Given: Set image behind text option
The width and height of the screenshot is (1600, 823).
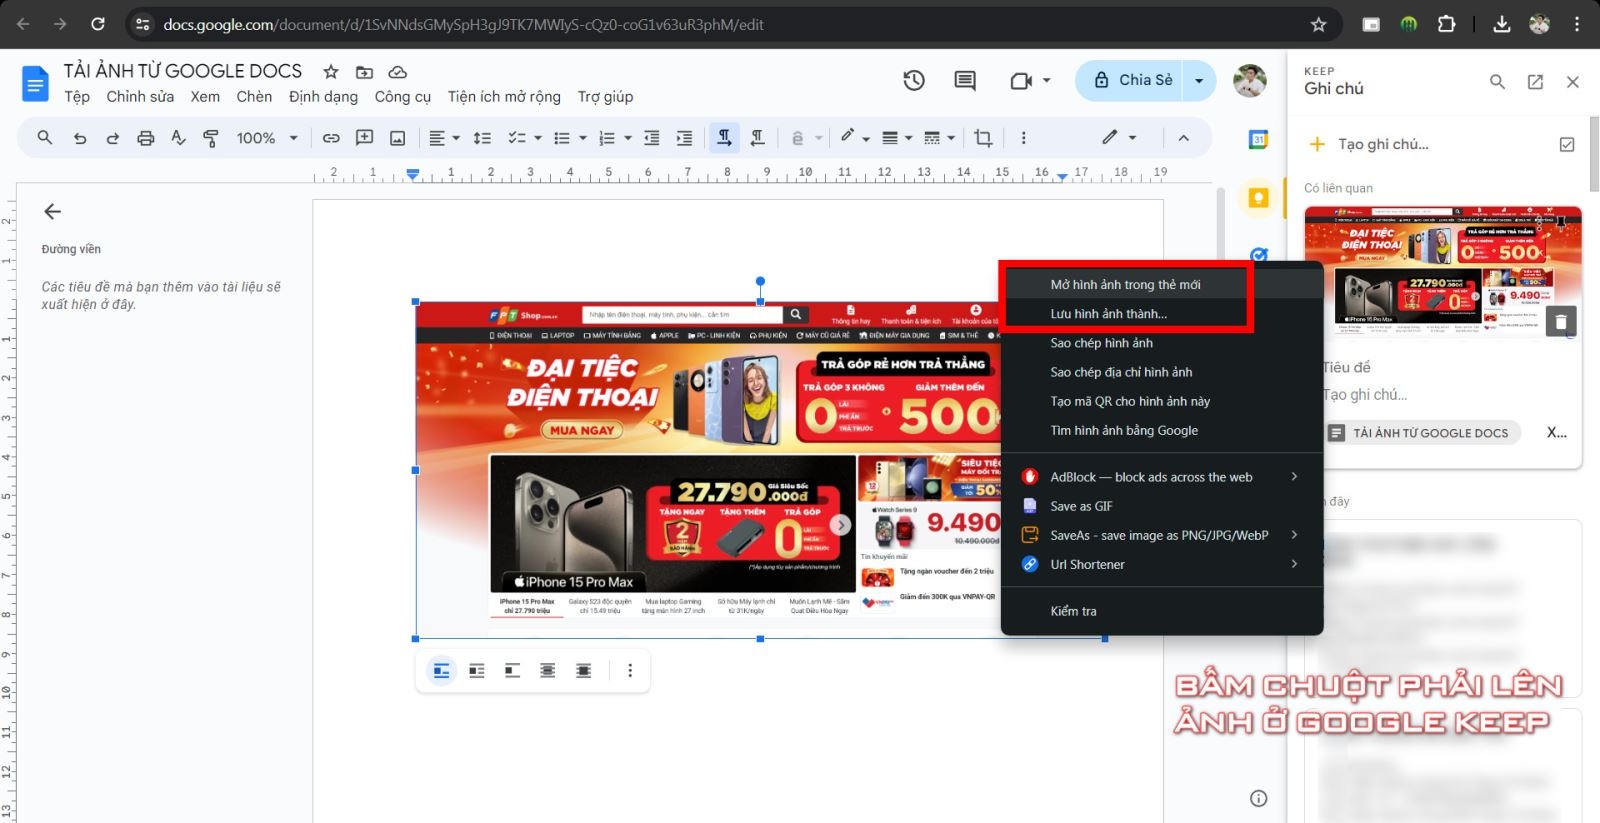Looking at the screenshot, I should click(548, 671).
